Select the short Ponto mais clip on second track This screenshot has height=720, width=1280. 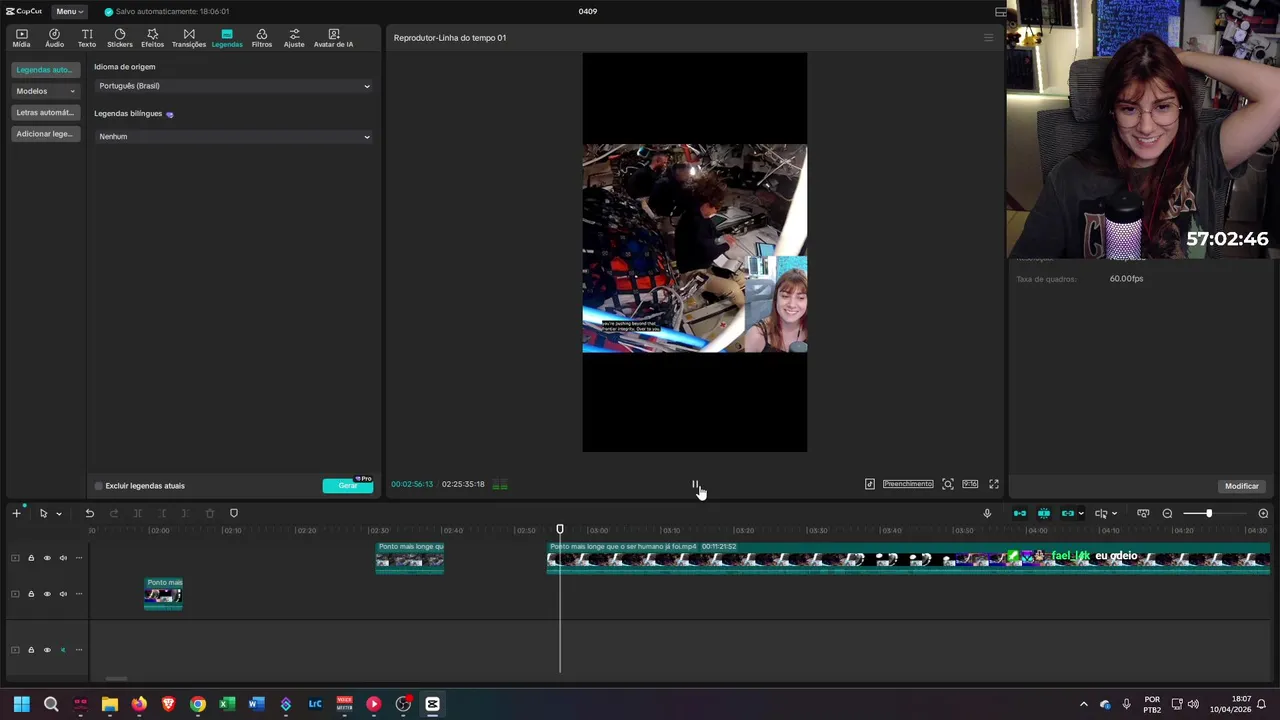pyautogui.click(x=163, y=593)
